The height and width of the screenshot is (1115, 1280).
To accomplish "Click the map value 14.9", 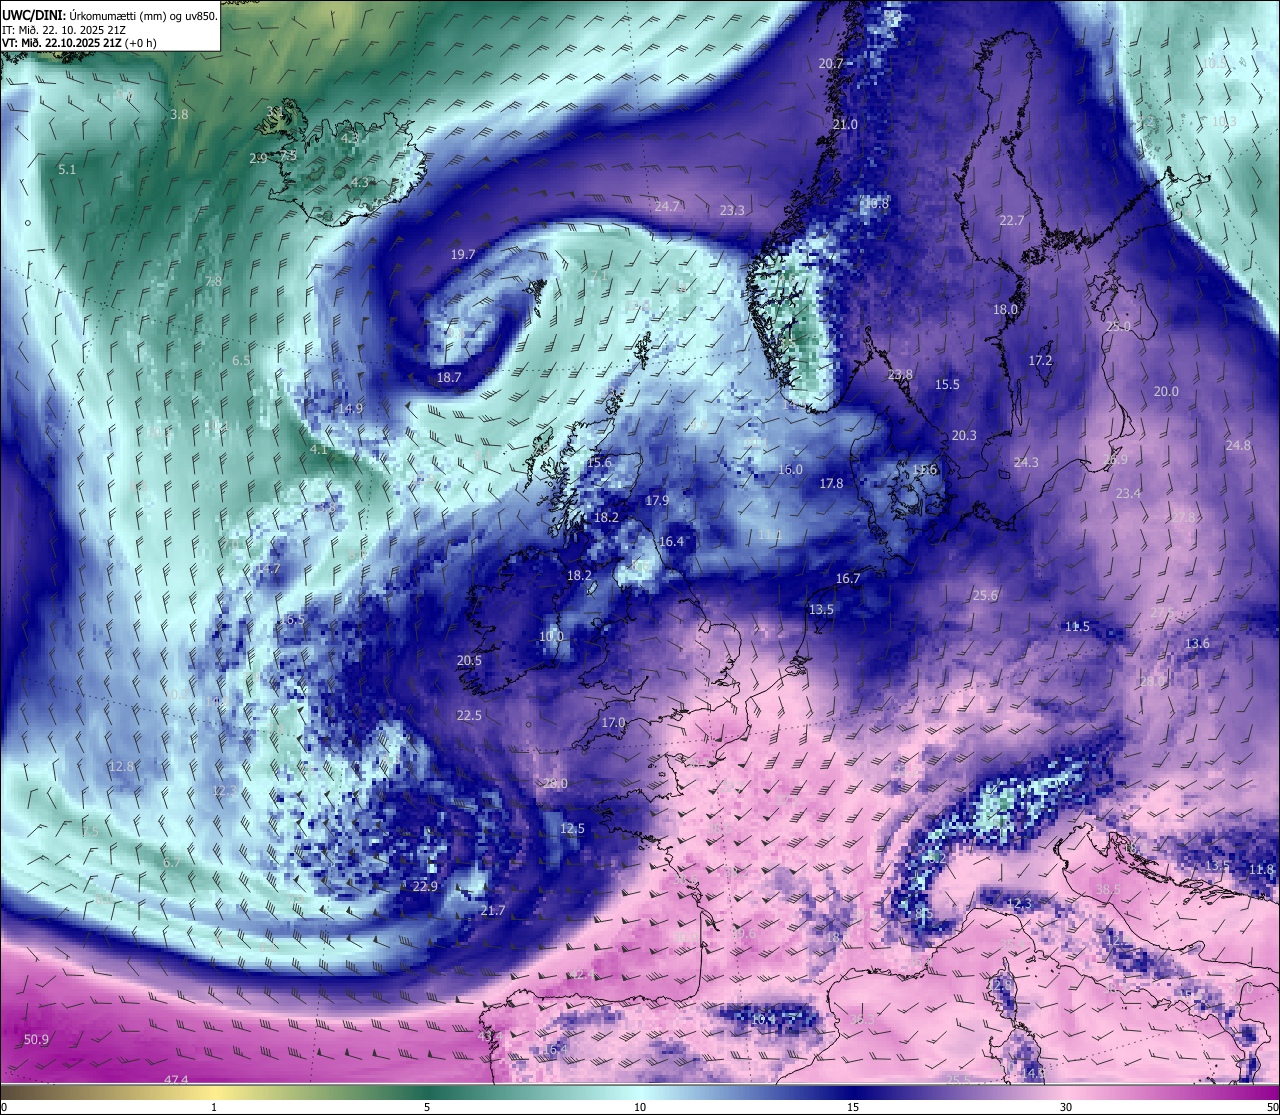I will [350, 409].
